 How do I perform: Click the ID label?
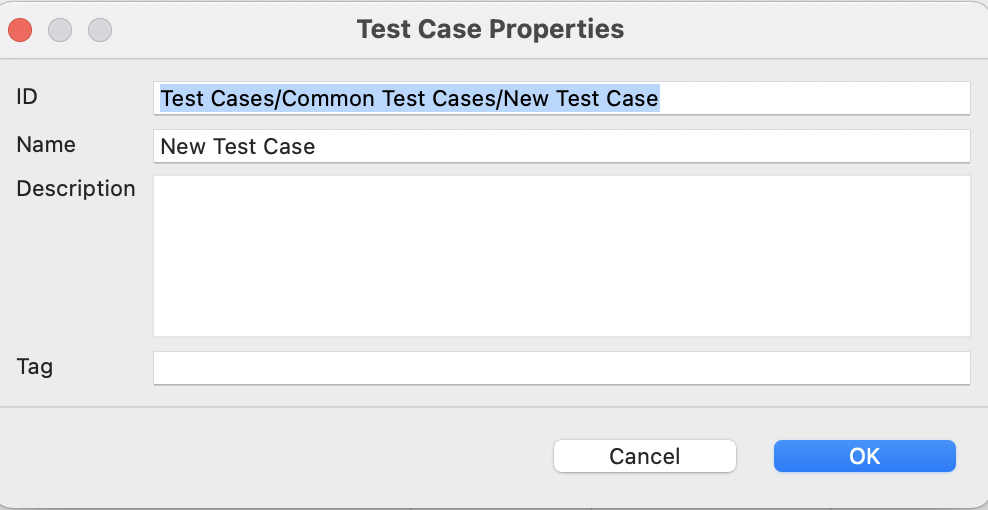[27, 96]
